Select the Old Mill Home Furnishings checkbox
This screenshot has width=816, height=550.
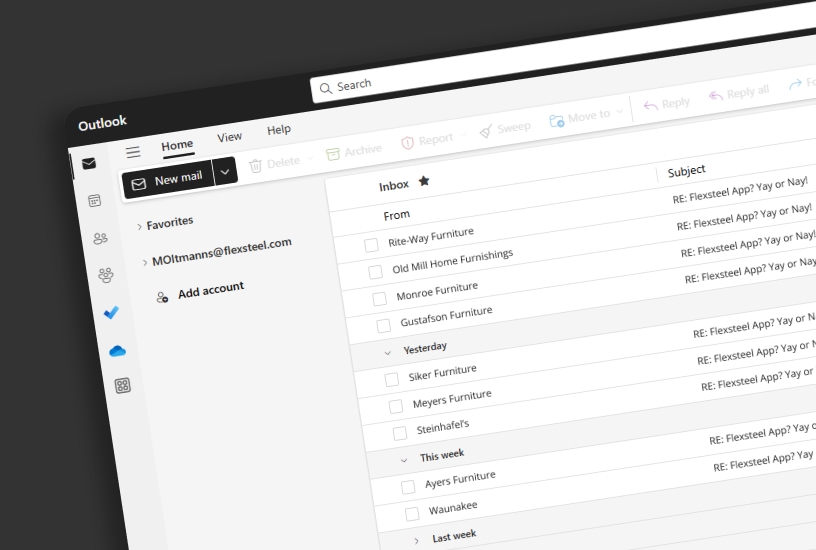tap(375, 272)
